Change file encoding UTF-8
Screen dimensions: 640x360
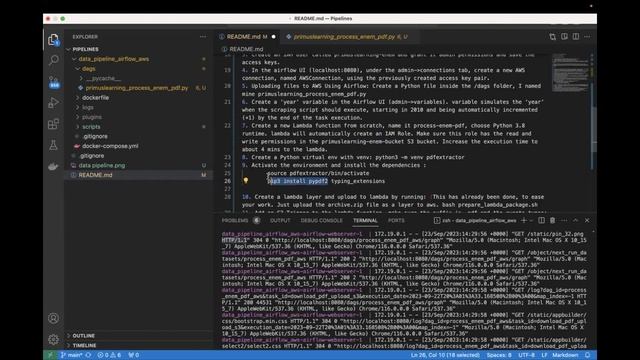coord(527,355)
